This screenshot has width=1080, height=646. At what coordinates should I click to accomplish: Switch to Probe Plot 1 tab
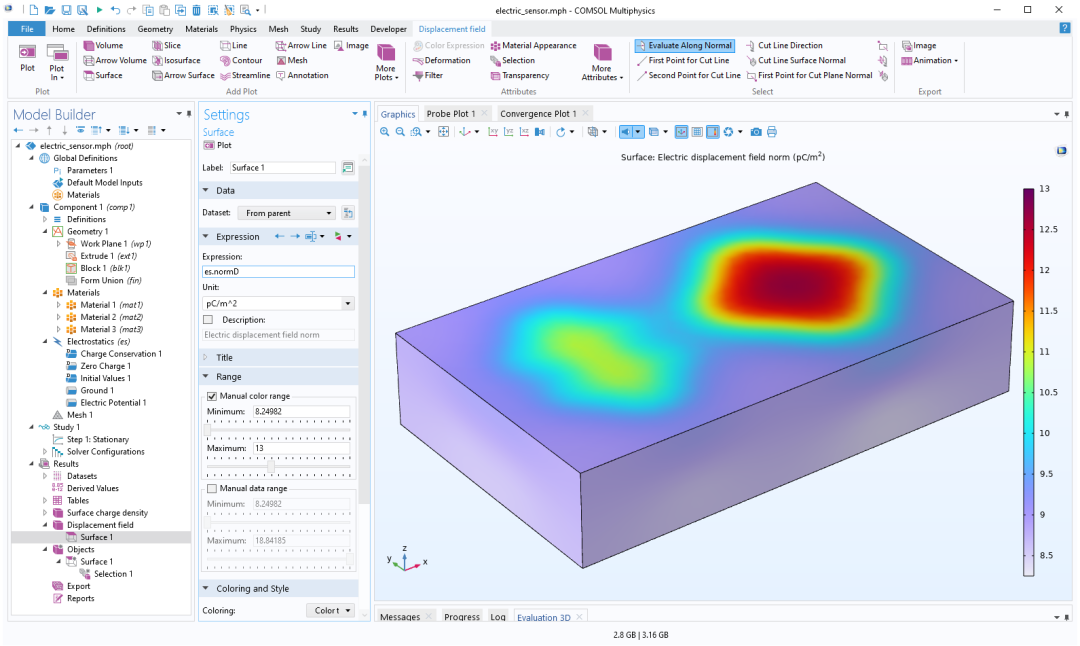click(450, 114)
